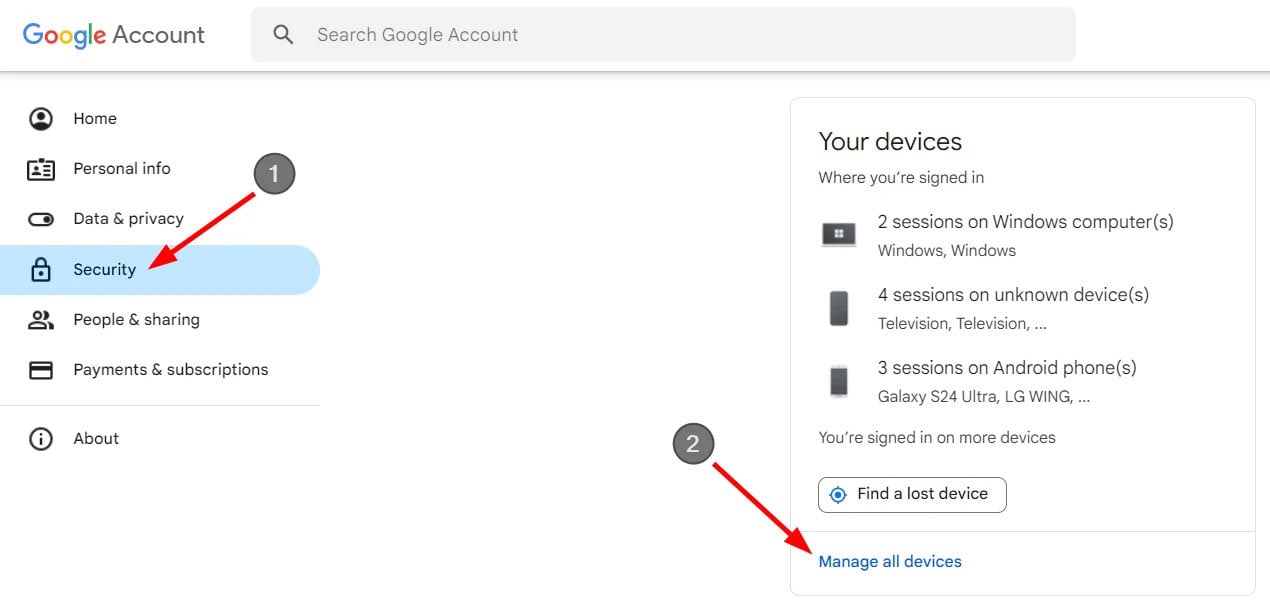Viewport: 1270px width, 611px height.
Task: View 3 sessions on Android phone(s)
Action: pyautogui.click(x=1007, y=368)
